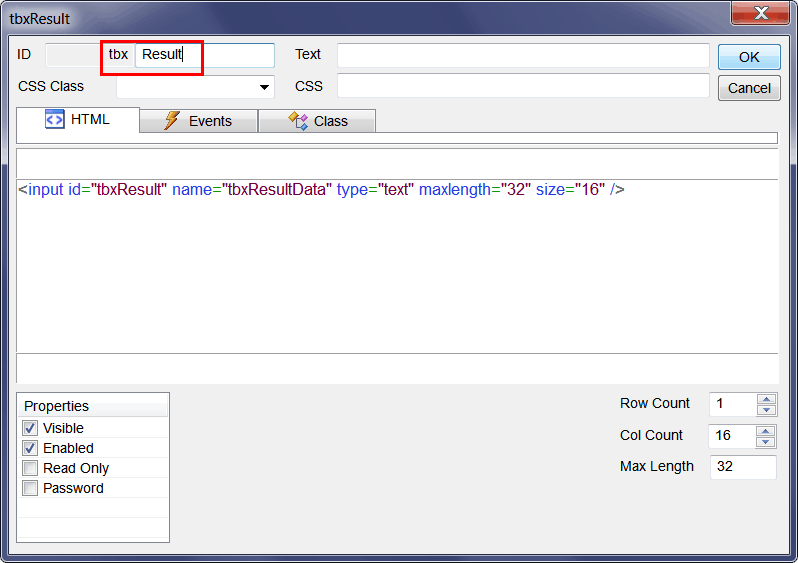Click the input tag HTML code line
The height and width of the screenshot is (563, 798).
(321, 190)
